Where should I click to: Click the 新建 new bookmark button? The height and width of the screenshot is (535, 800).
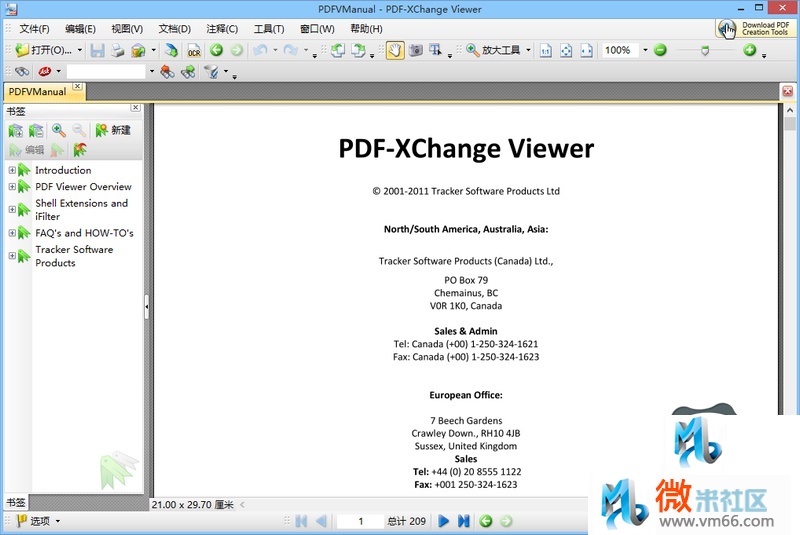pos(113,131)
